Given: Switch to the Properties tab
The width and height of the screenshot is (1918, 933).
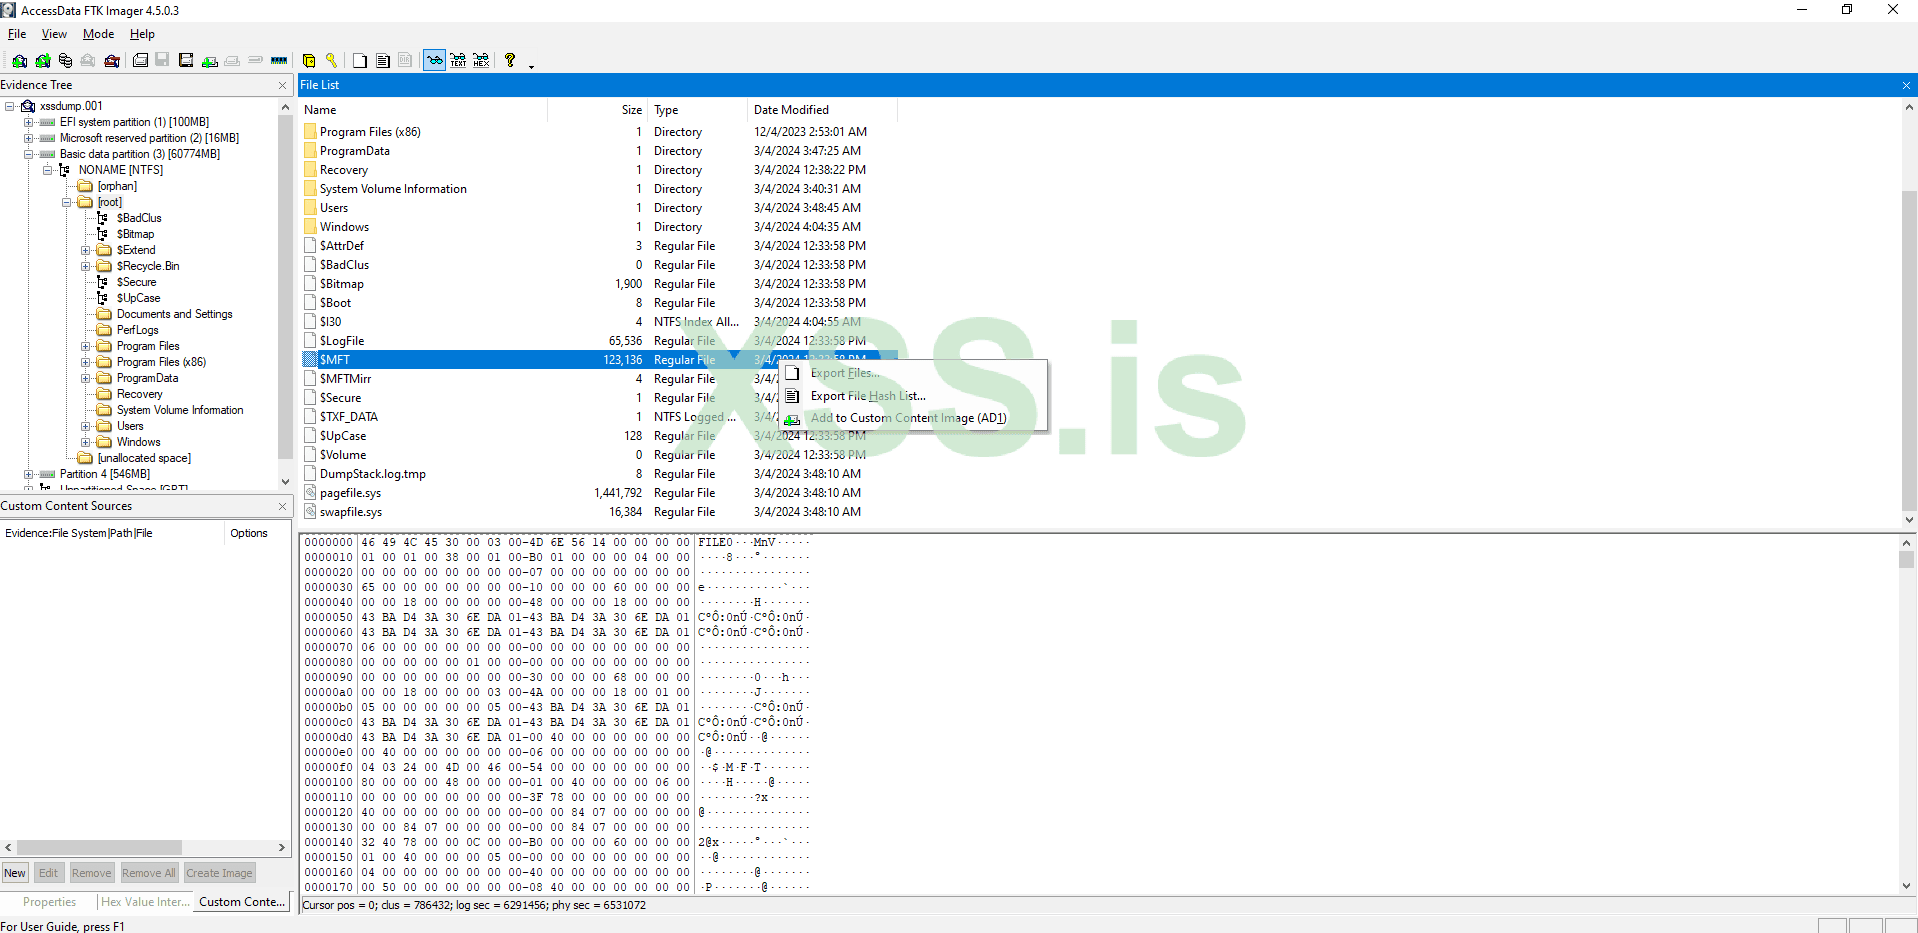Looking at the screenshot, I should click(50, 902).
